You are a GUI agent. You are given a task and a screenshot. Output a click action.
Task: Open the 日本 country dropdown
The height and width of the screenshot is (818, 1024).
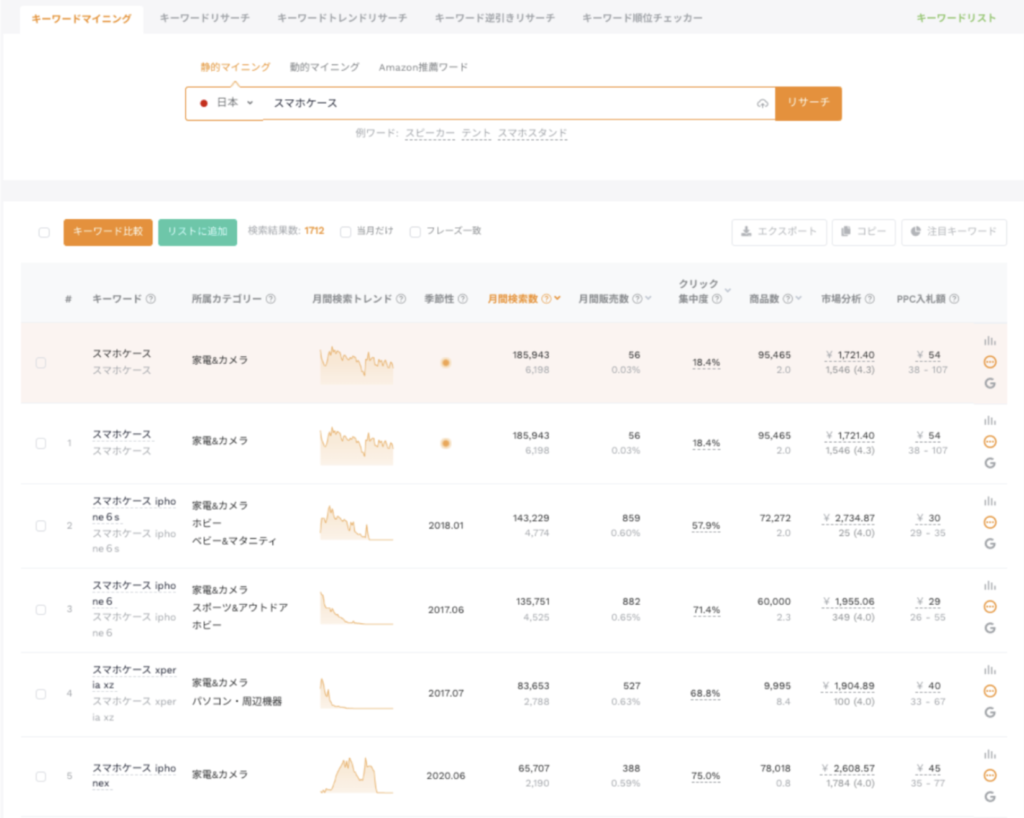[227, 103]
